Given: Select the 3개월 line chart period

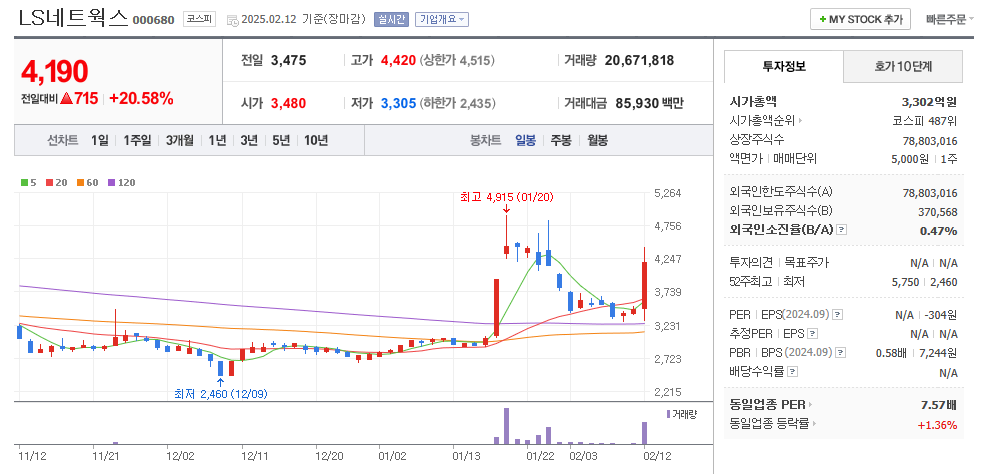Looking at the screenshot, I should pyautogui.click(x=180, y=140).
